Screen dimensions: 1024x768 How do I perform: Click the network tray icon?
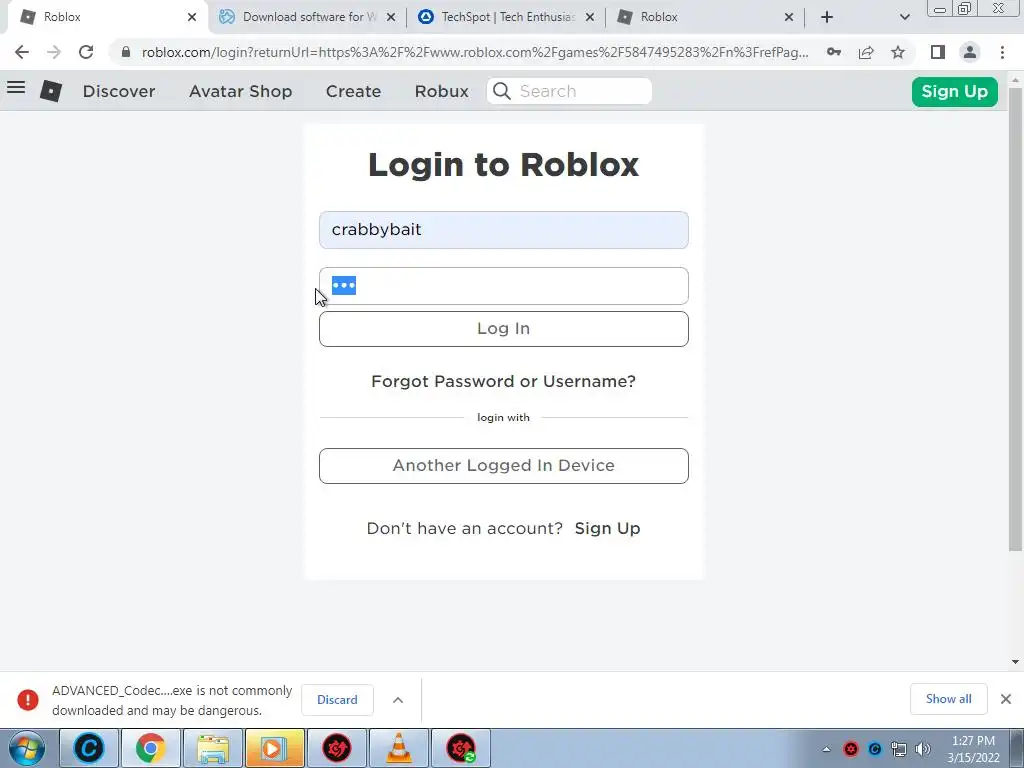point(899,749)
